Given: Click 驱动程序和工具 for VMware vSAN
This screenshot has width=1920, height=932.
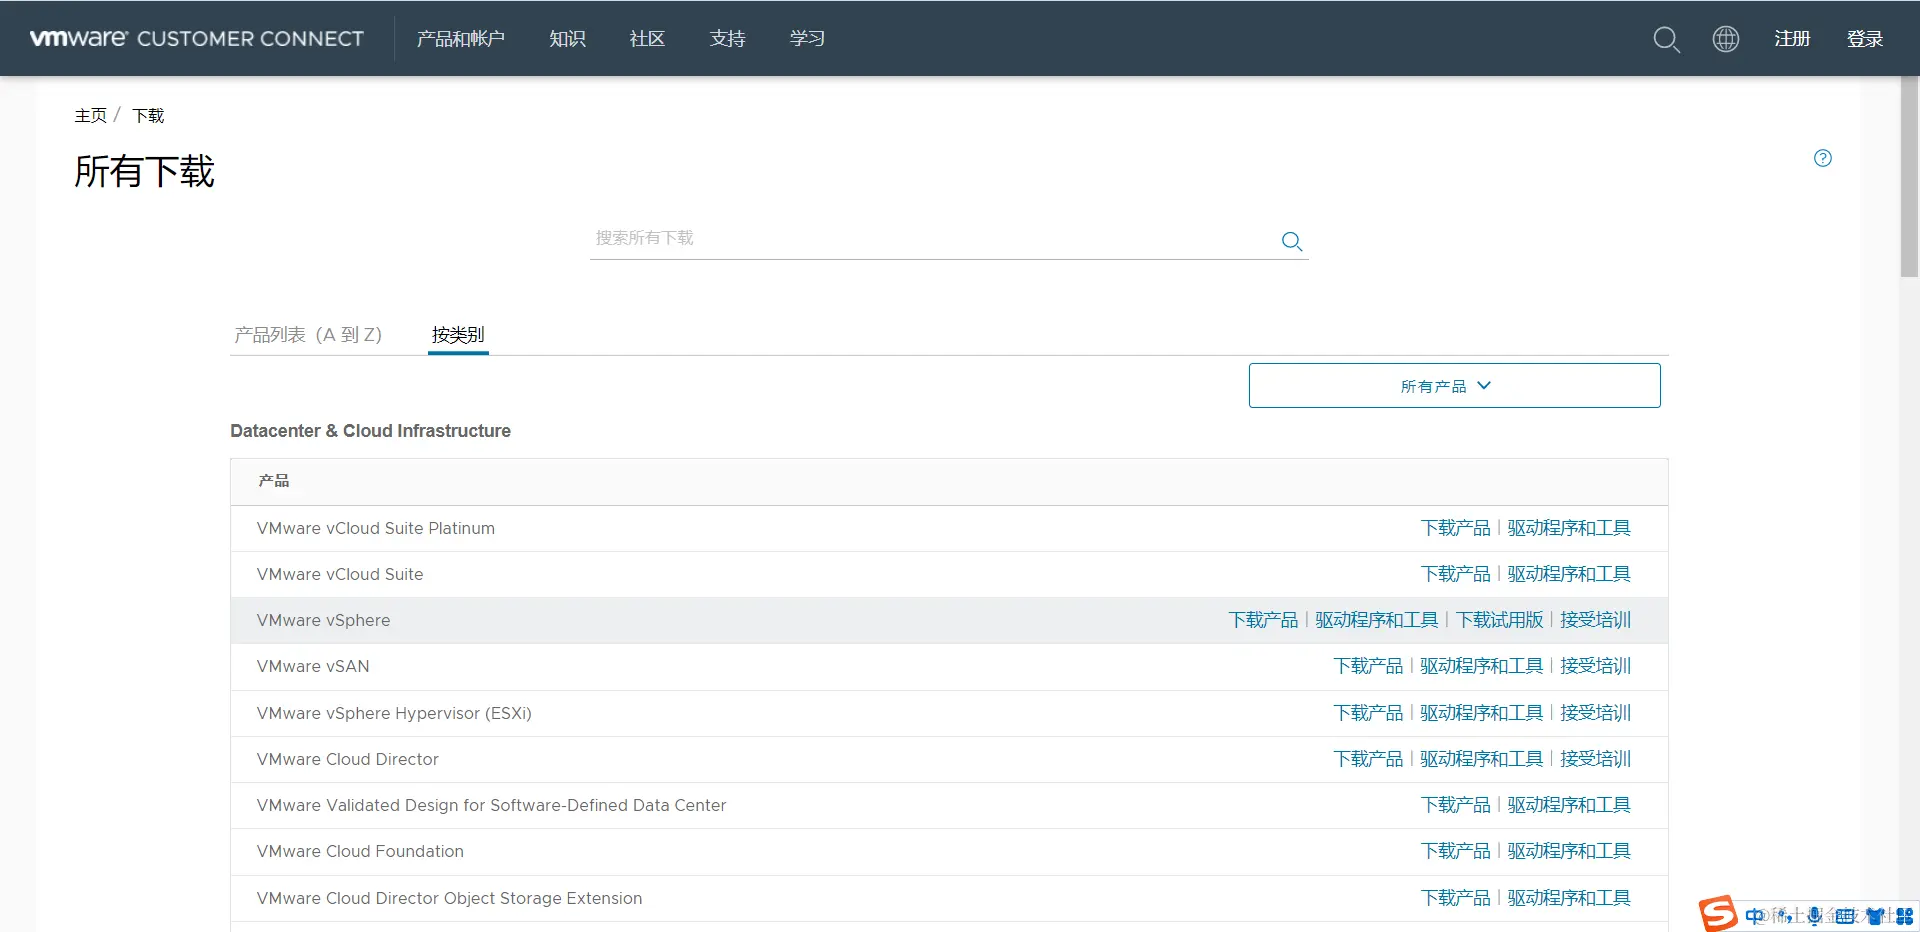Looking at the screenshot, I should (1482, 666).
